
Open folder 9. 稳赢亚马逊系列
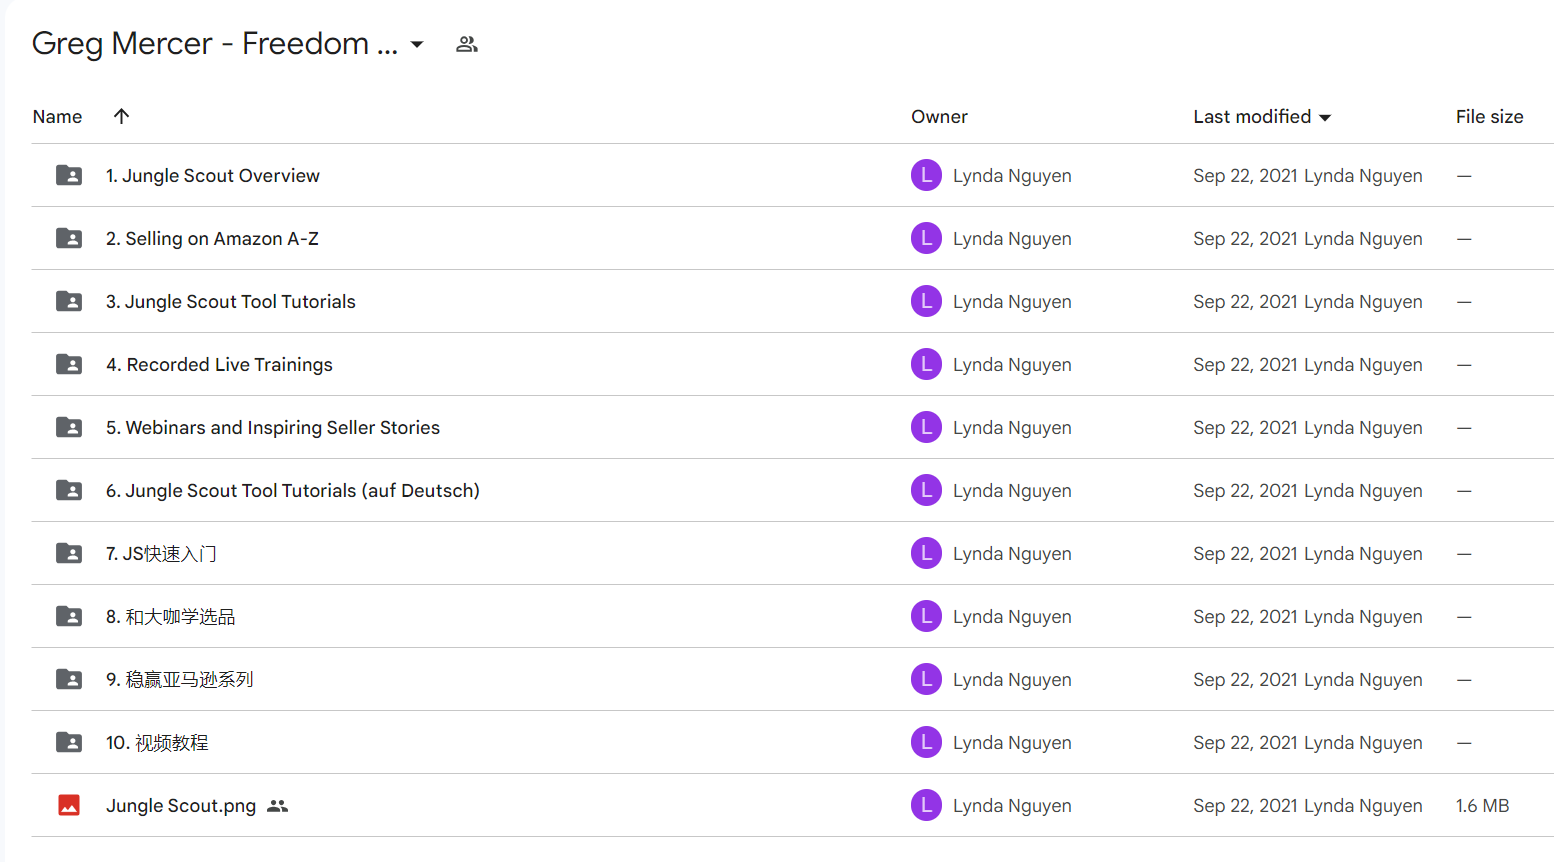pos(180,680)
